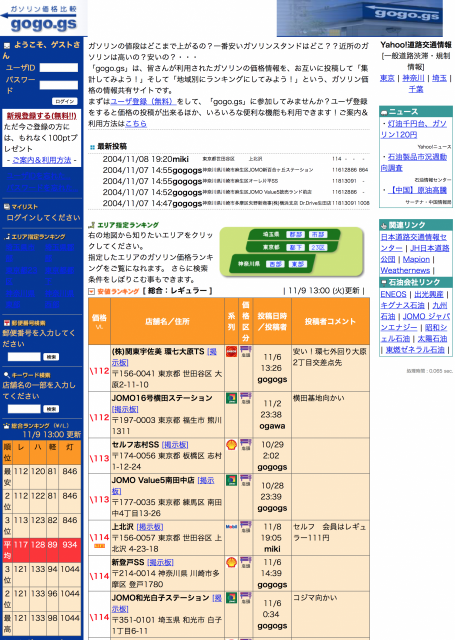Click the ユーザIDを忘れた link

[x=38, y=176]
